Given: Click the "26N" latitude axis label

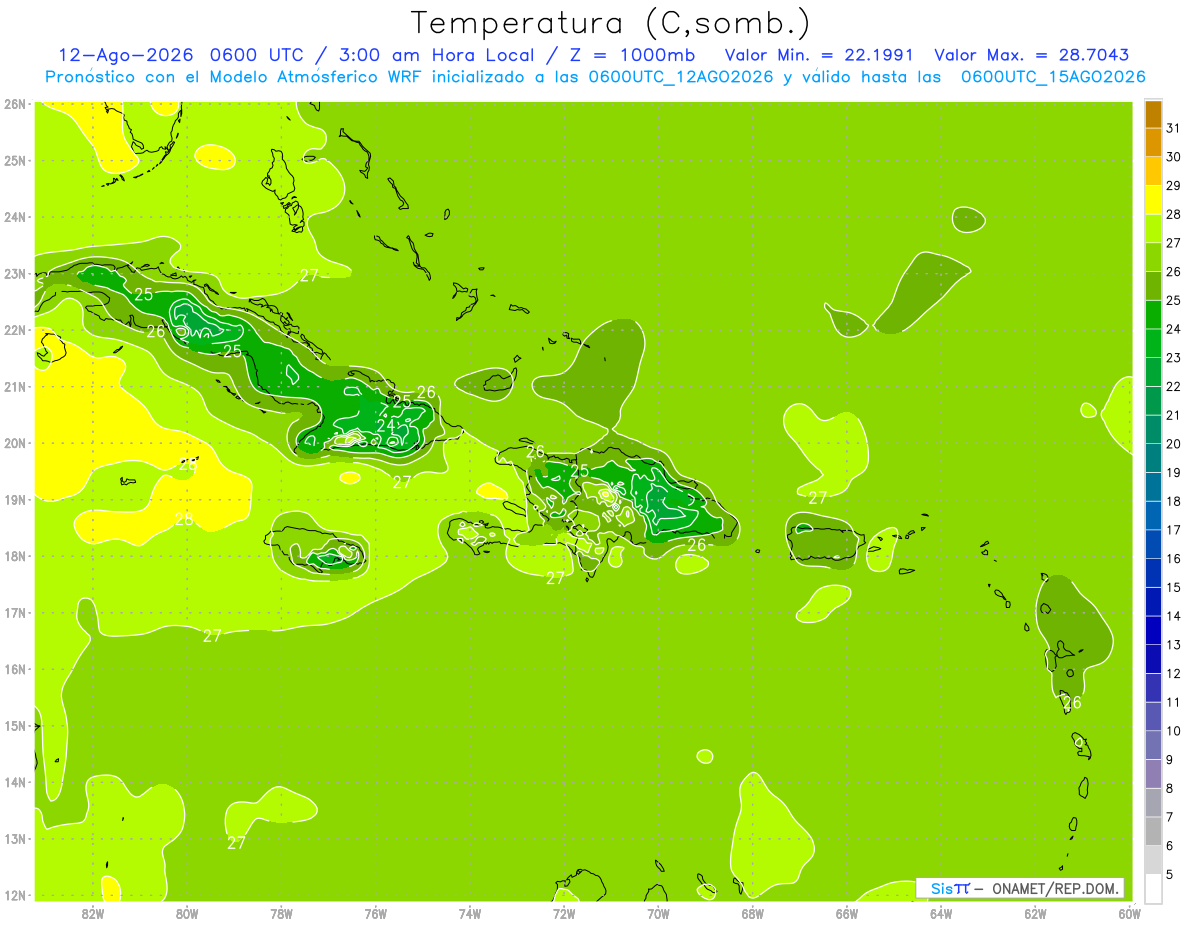Looking at the screenshot, I should (x=15, y=104).
